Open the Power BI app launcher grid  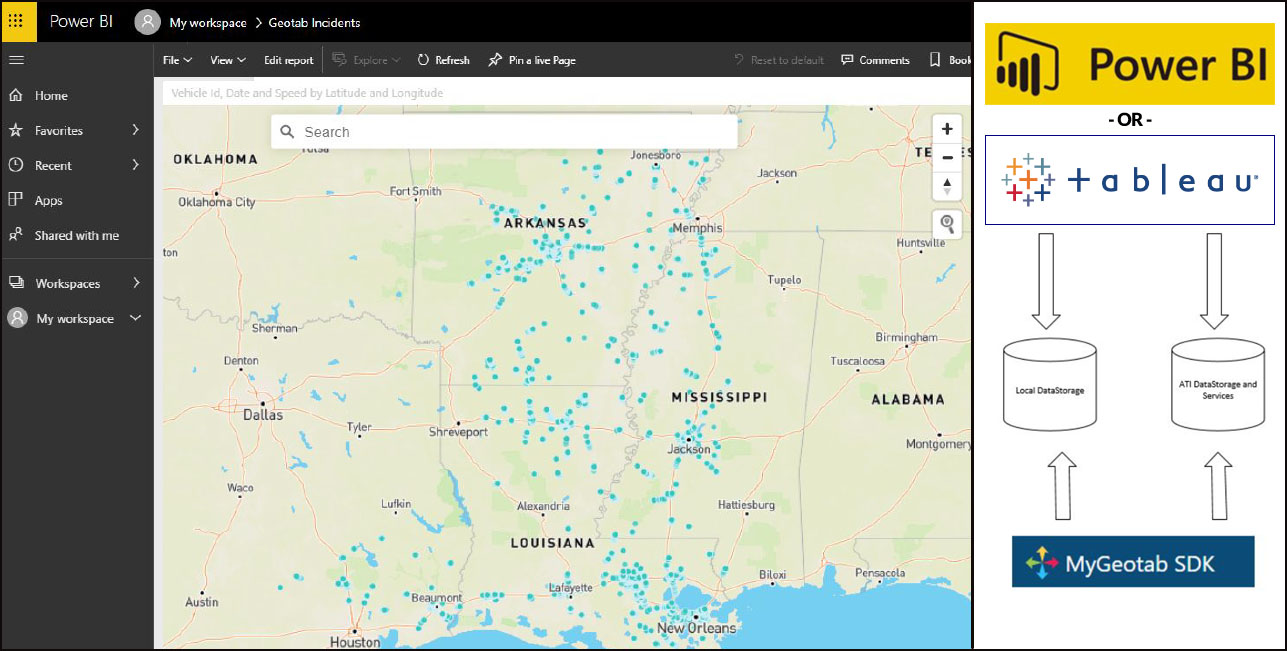click(x=16, y=21)
